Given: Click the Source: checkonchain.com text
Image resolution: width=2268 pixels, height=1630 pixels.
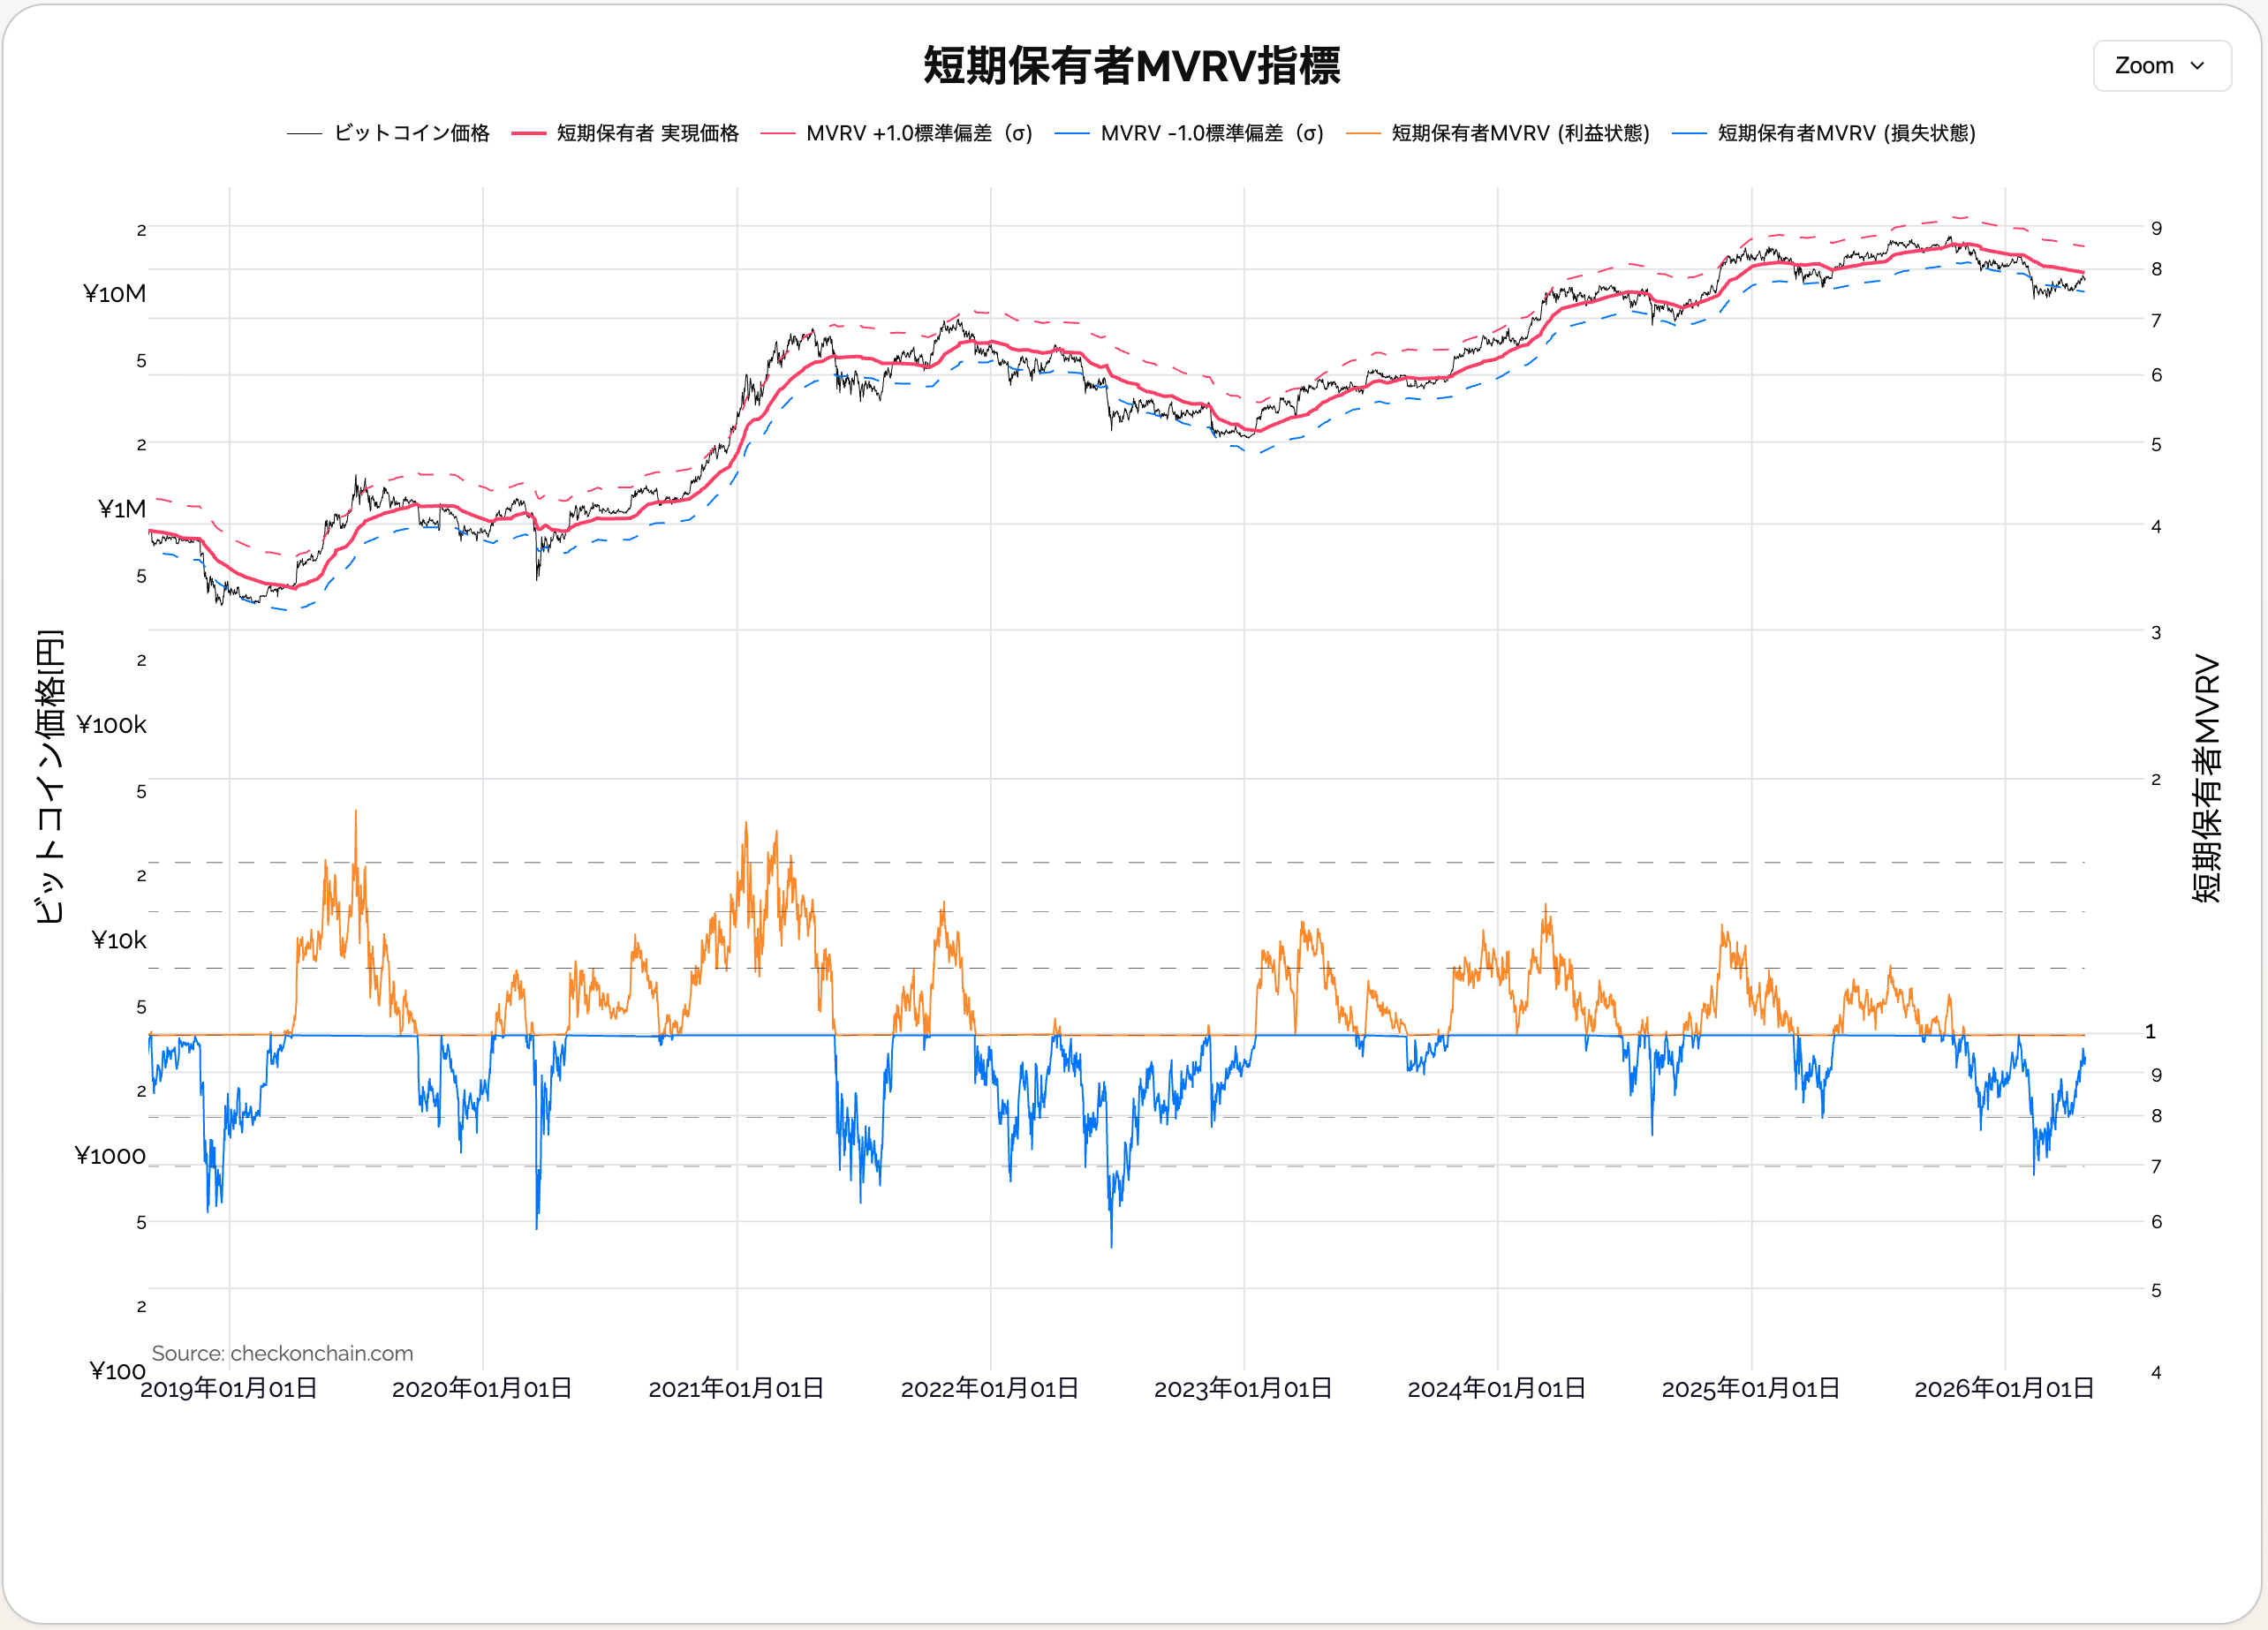Looking at the screenshot, I should (x=282, y=1353).
